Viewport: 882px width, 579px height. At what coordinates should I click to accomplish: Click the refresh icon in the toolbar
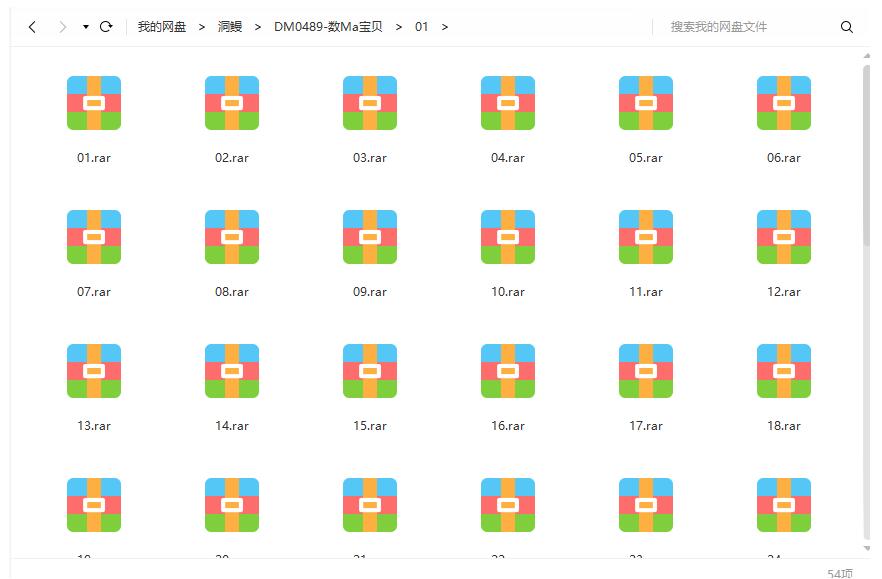107,27
